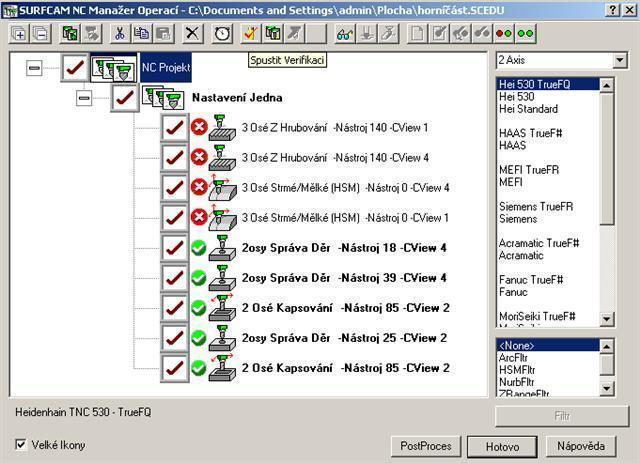Viewport: 640px width, 463px height.
Task: Click Nastavení Jedna setup icon
Action: [164, 98]
